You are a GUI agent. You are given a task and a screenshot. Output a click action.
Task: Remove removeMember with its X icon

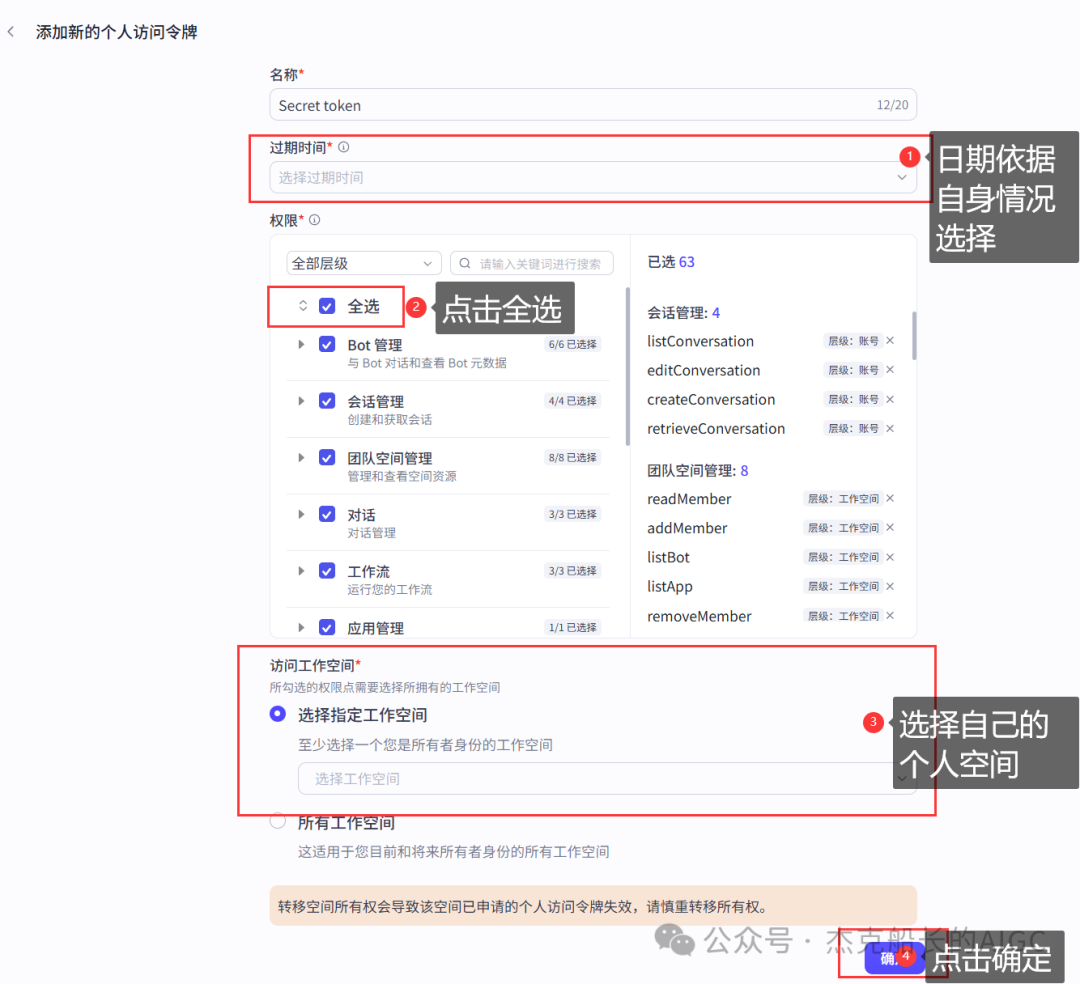[x=890, y=616]
